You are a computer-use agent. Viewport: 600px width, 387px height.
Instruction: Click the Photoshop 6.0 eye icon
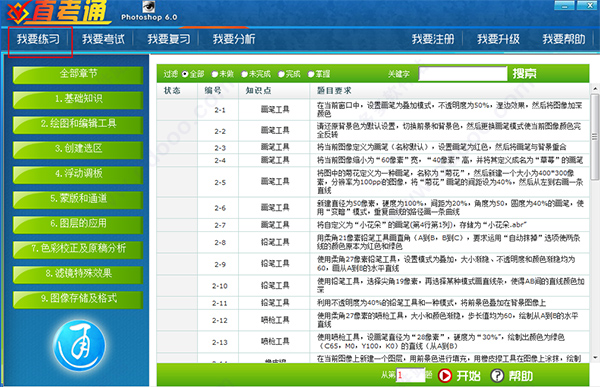pyautogui.click(x=148, y=7)
